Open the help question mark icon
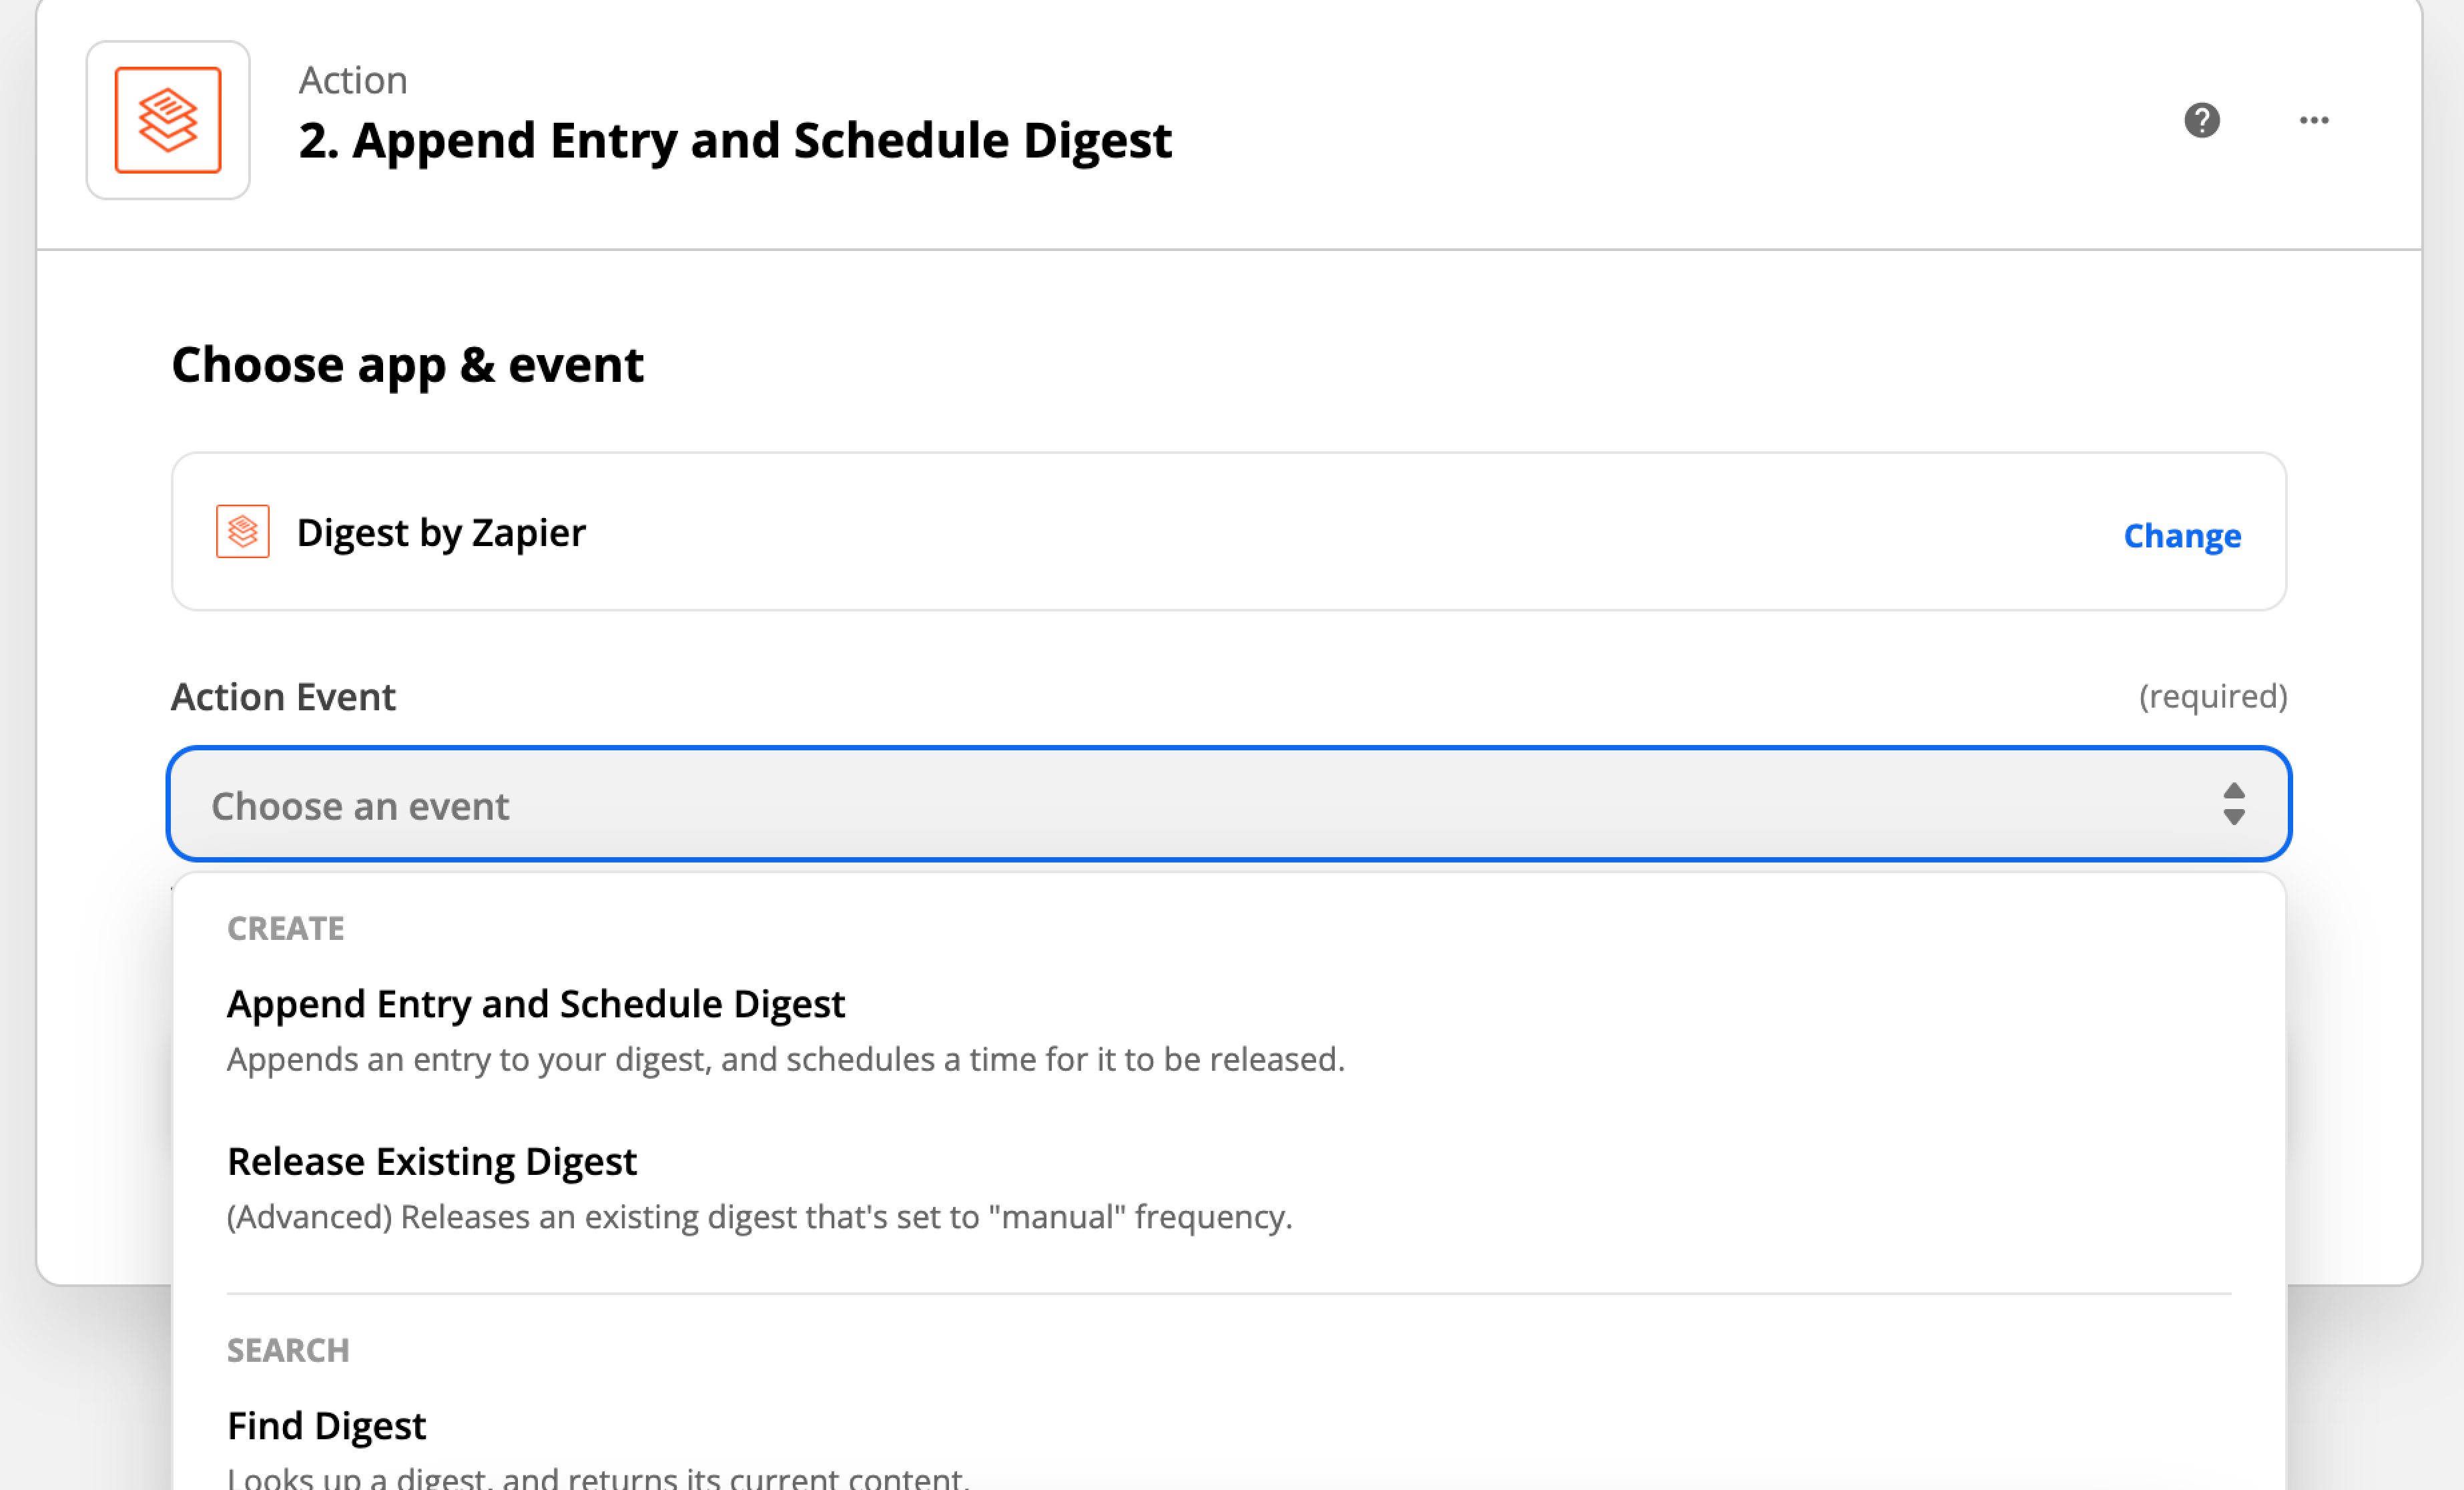This screenshot has height=1490, width=2464. tap(2201, 120)
